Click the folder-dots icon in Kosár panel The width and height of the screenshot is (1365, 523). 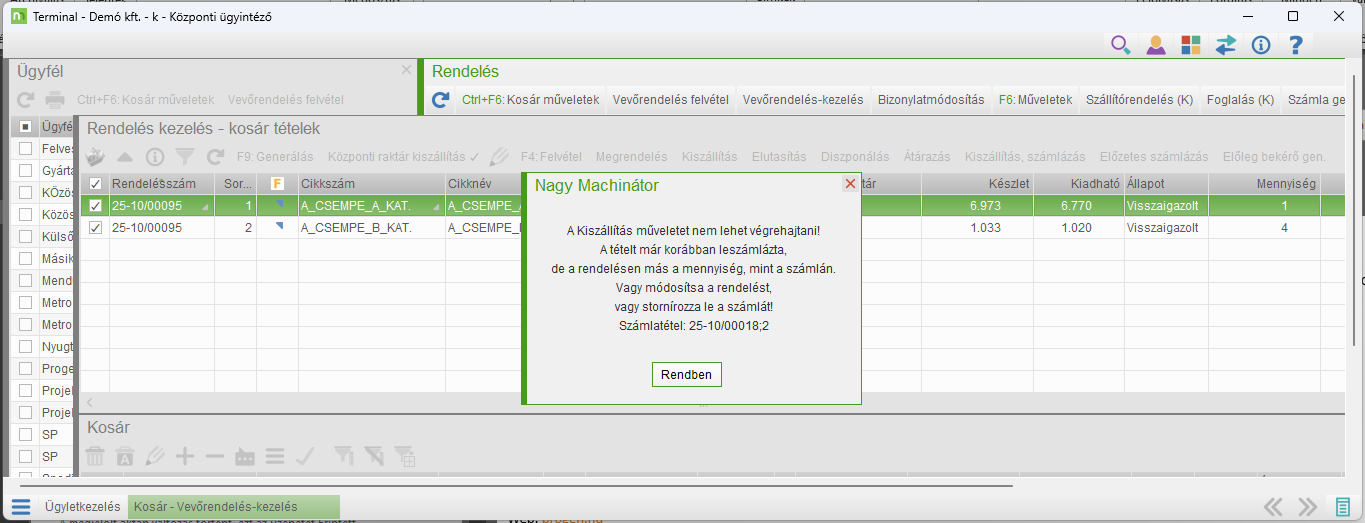coord(245,457)
